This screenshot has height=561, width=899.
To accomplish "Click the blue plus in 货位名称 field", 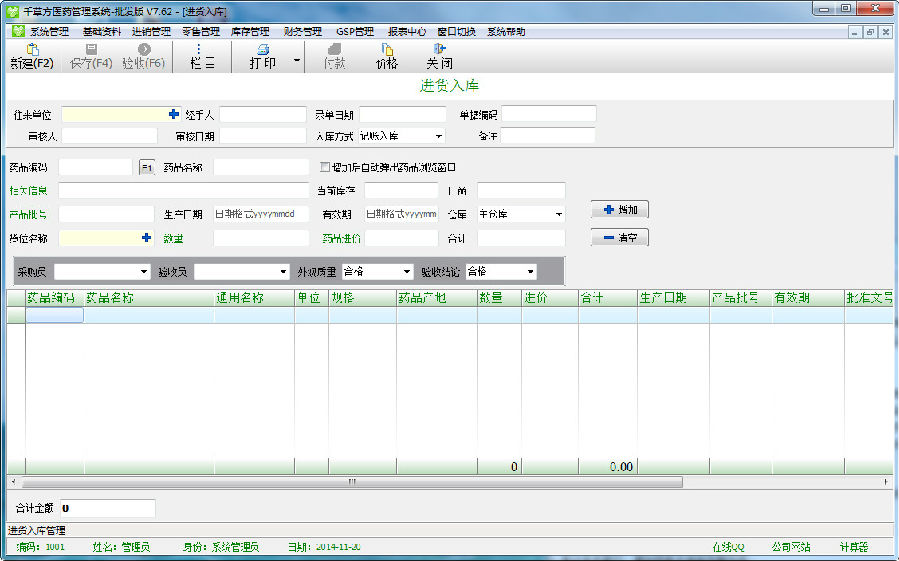I will click(146, 237).
